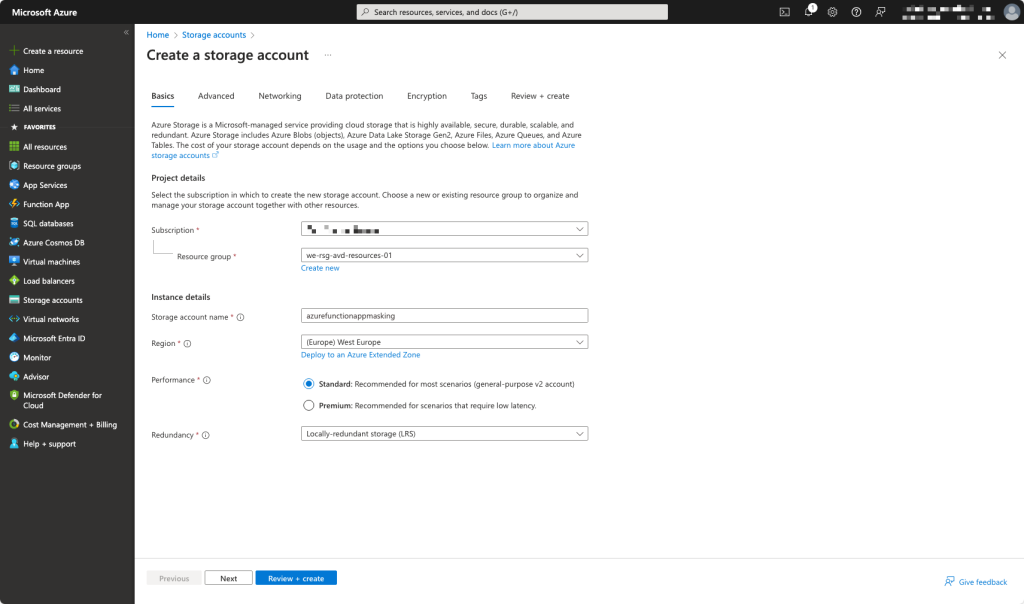Image resolution: width=1024 pixels, height=604 pixels.
Task: Click the Microsoft Azure portal logo text
Action: click(44, 12)
